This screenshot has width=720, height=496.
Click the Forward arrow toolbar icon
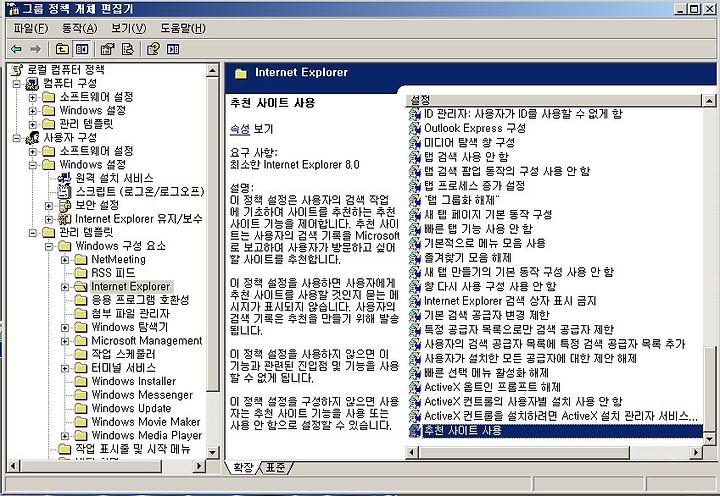pos(35,49)
